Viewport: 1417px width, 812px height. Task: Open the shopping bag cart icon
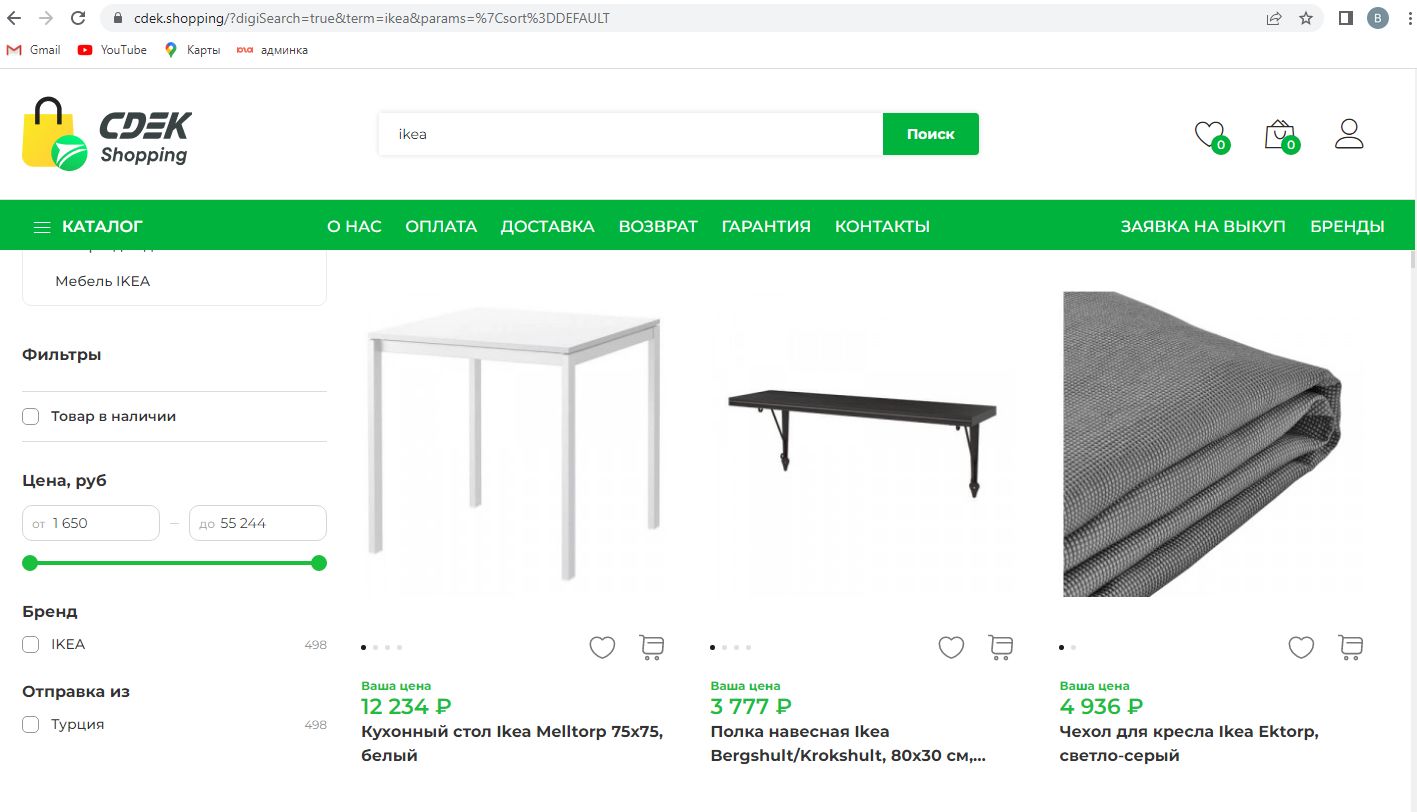click(1279, 134)
